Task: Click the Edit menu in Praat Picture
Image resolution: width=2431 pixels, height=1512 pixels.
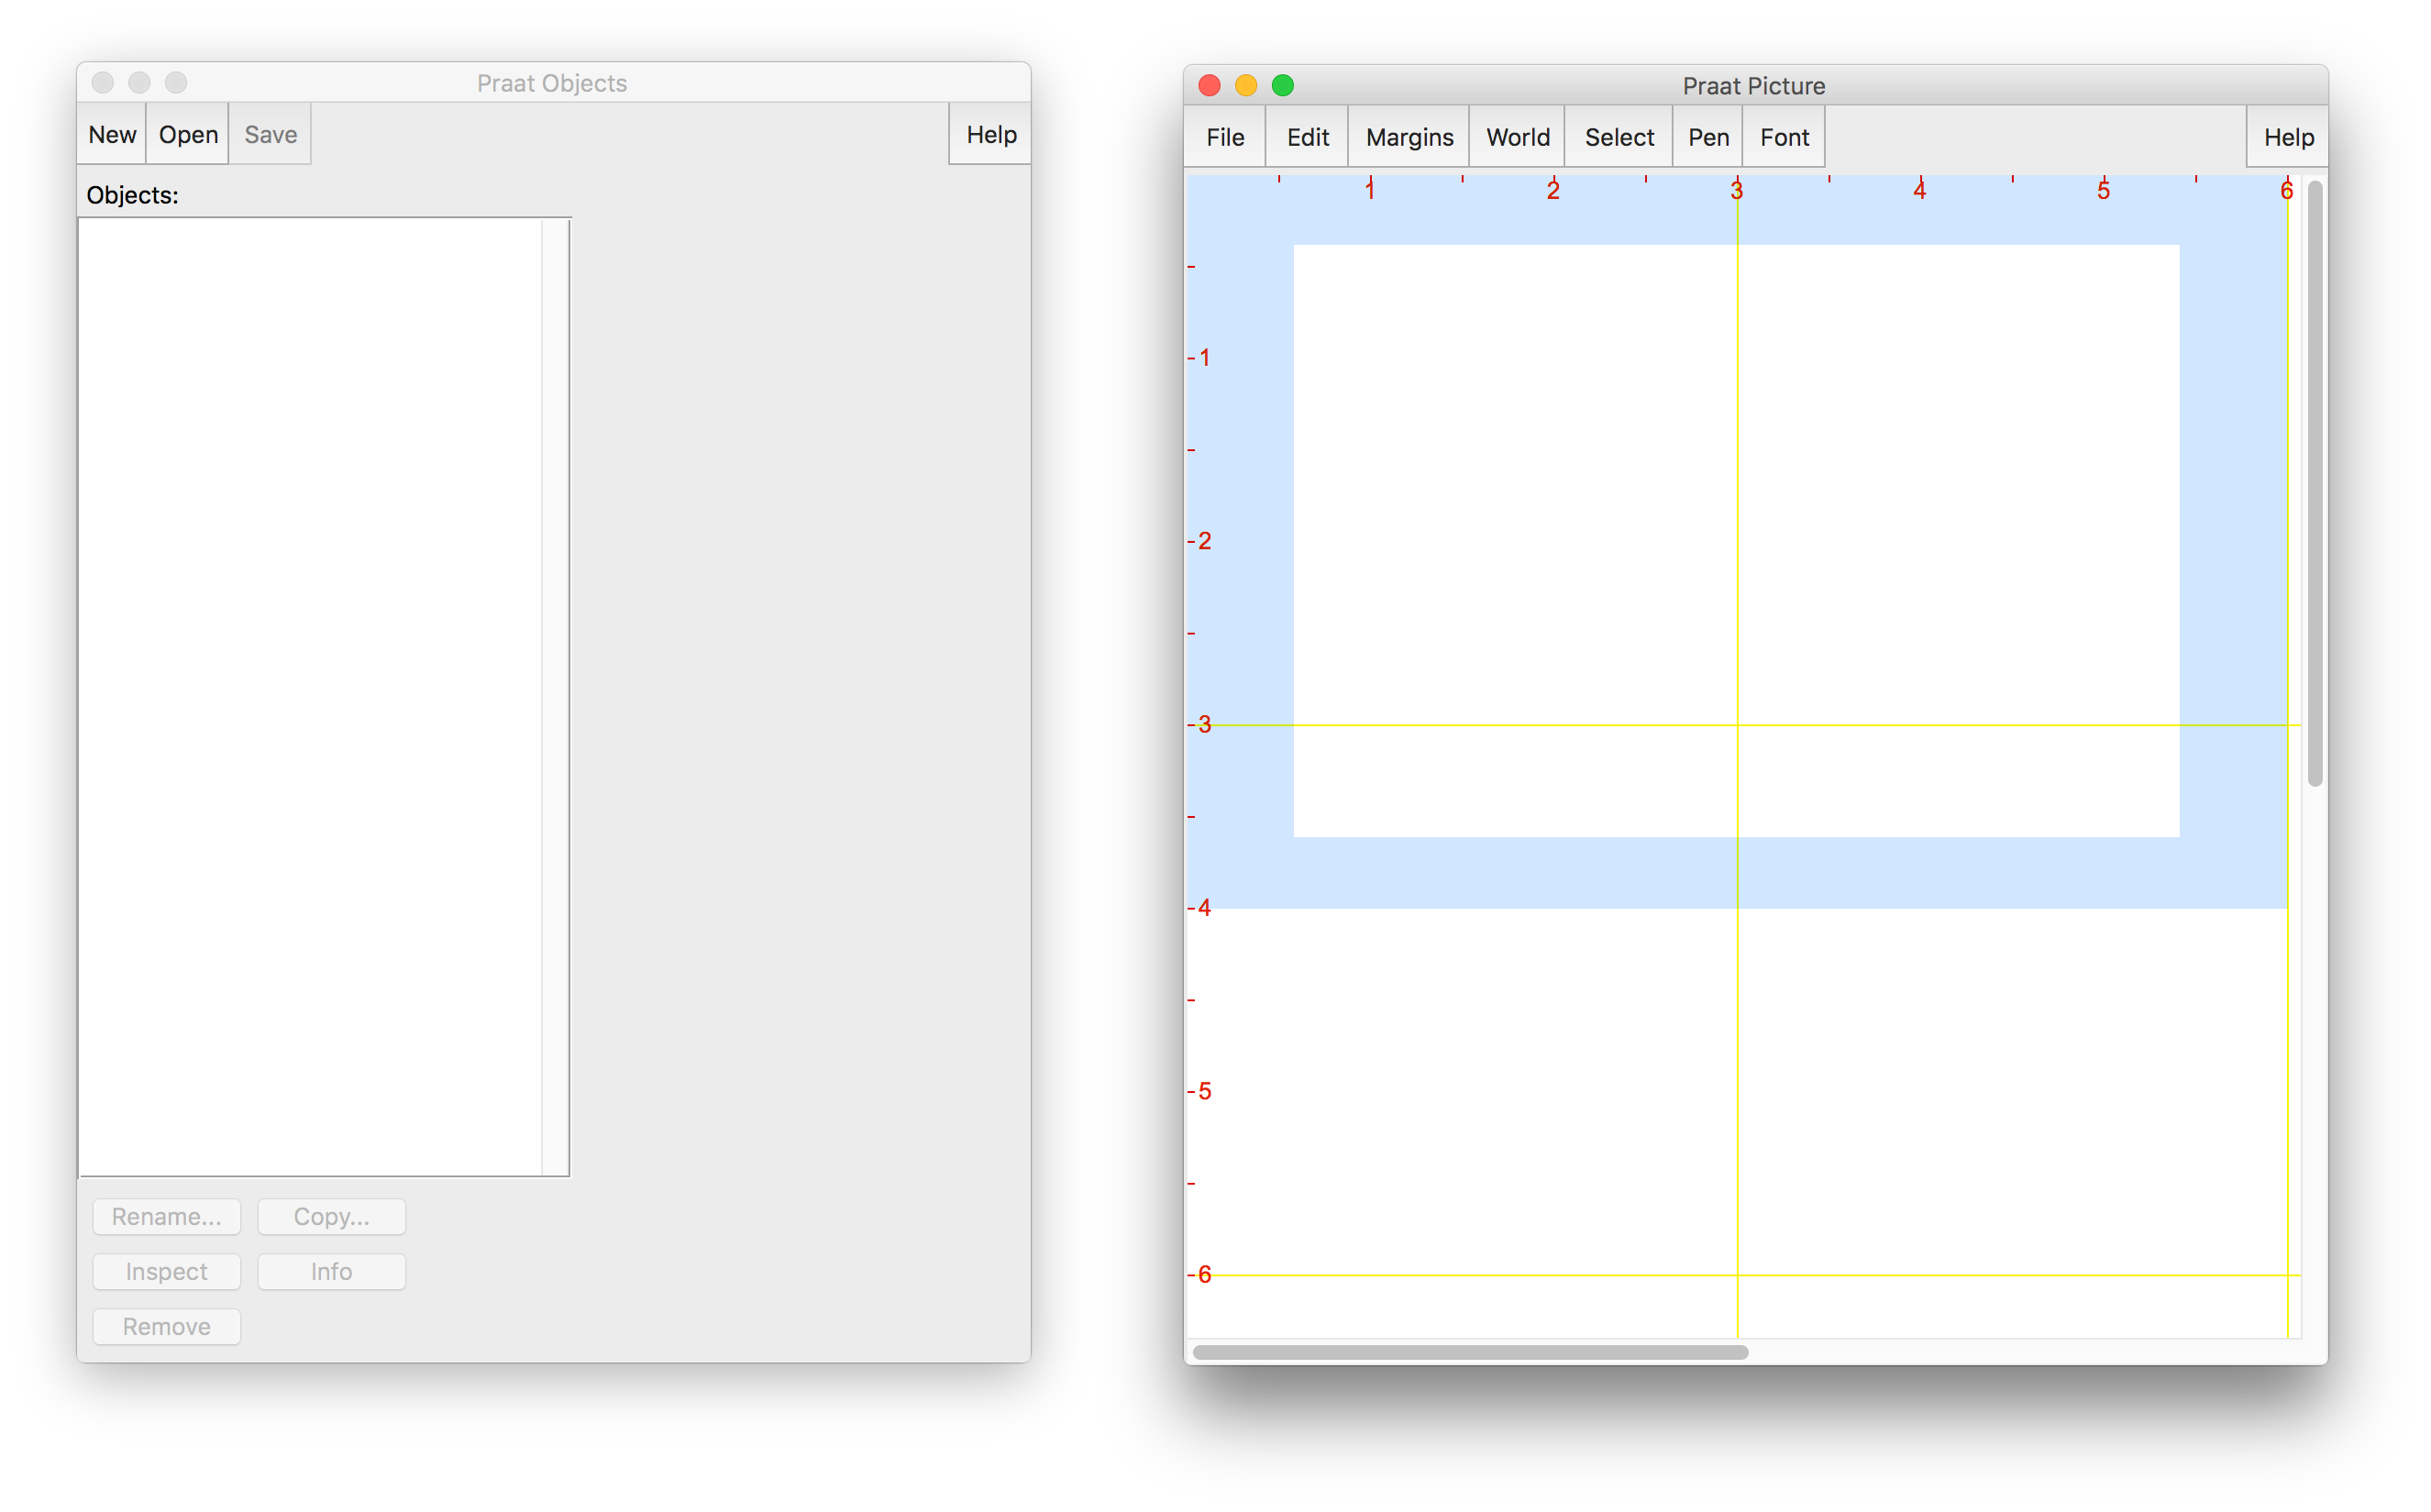Action: (1306, 136)
